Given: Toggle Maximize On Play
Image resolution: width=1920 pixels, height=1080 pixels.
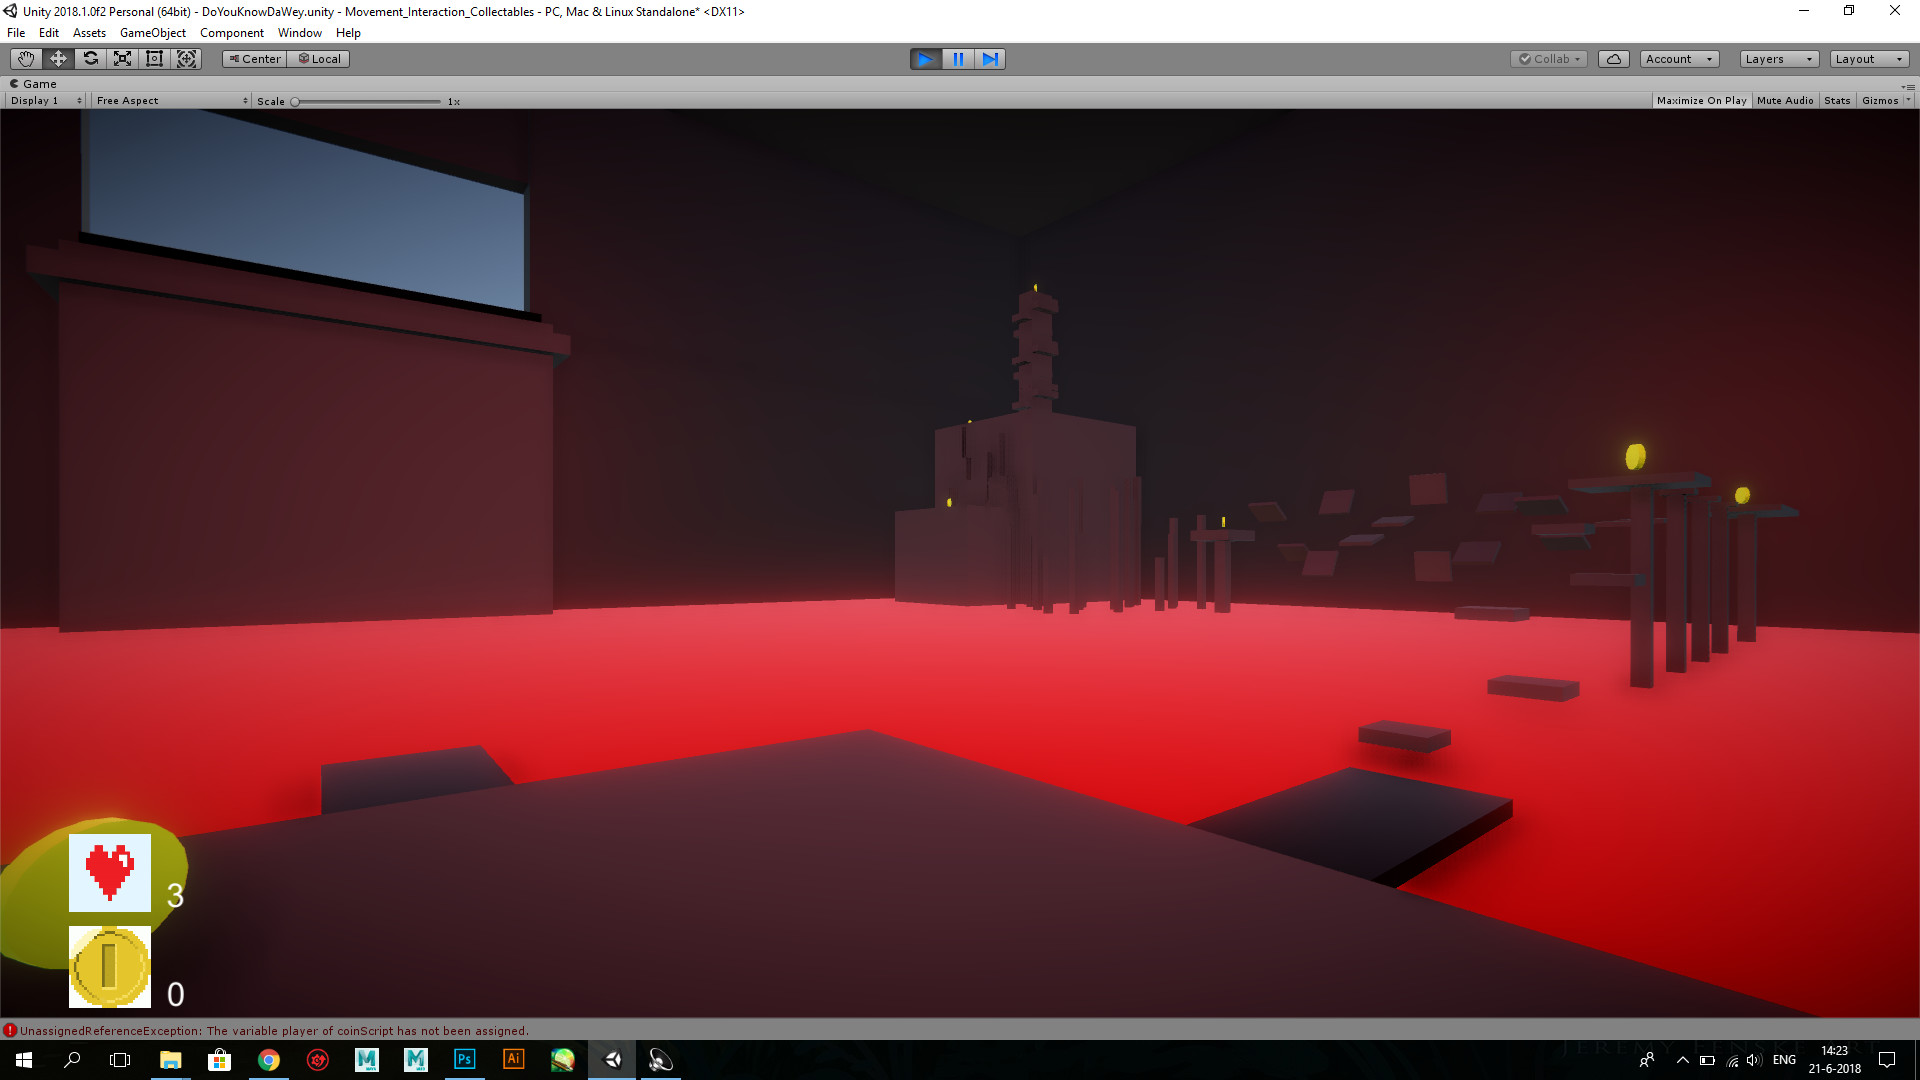Looking at the screenshot, I should (1701, 100).
